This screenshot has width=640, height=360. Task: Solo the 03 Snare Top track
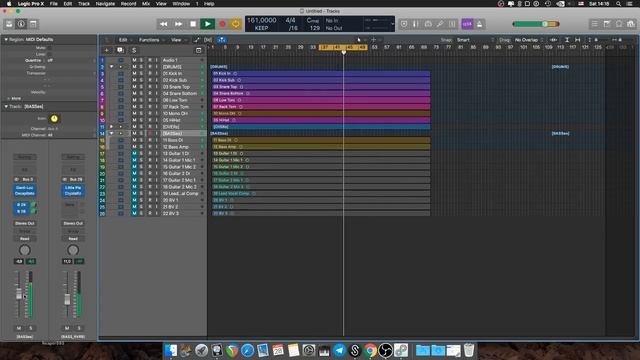(x=142, y=87)
